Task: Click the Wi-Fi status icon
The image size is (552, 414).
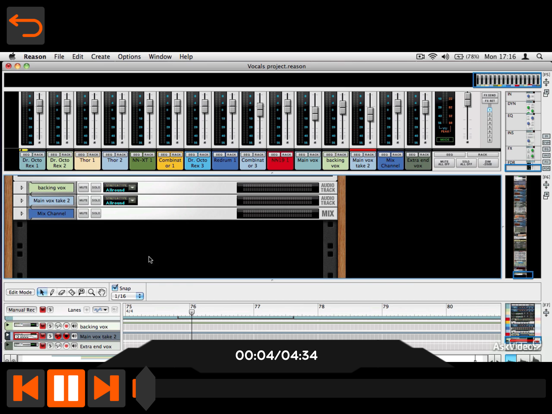Action: coord(433,56)
